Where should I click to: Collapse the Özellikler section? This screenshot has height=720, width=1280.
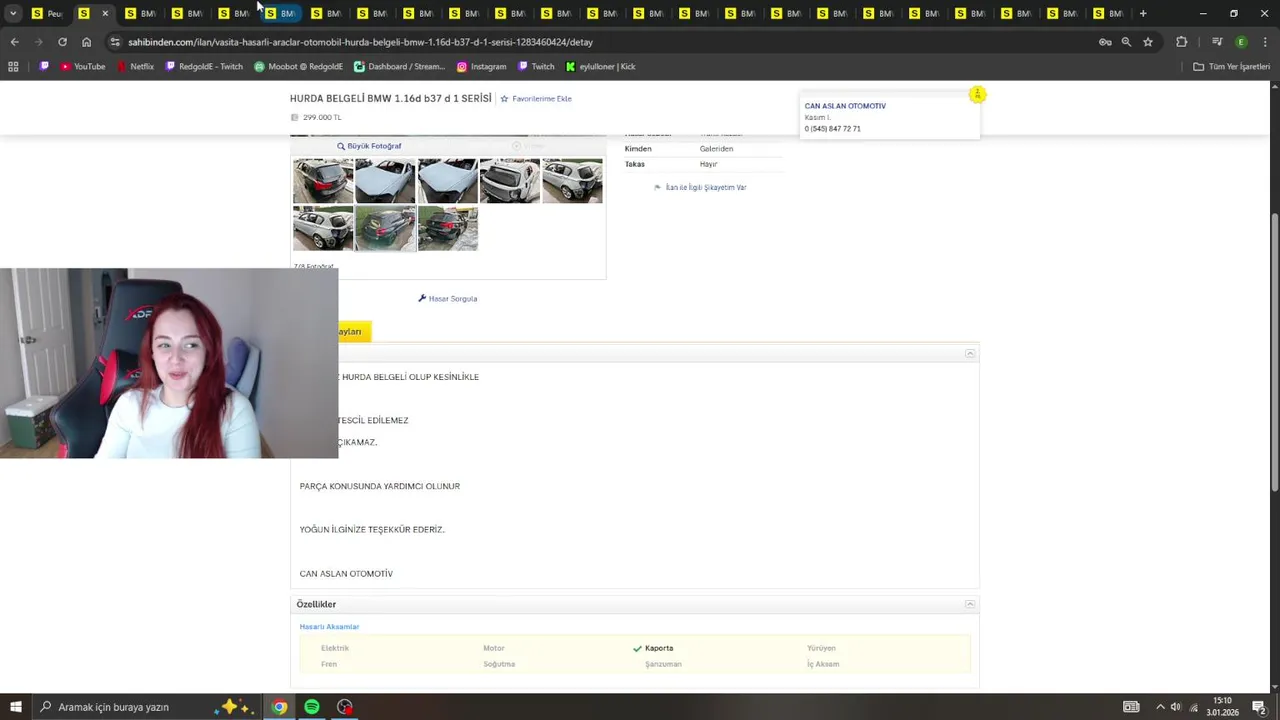point(970,604)
